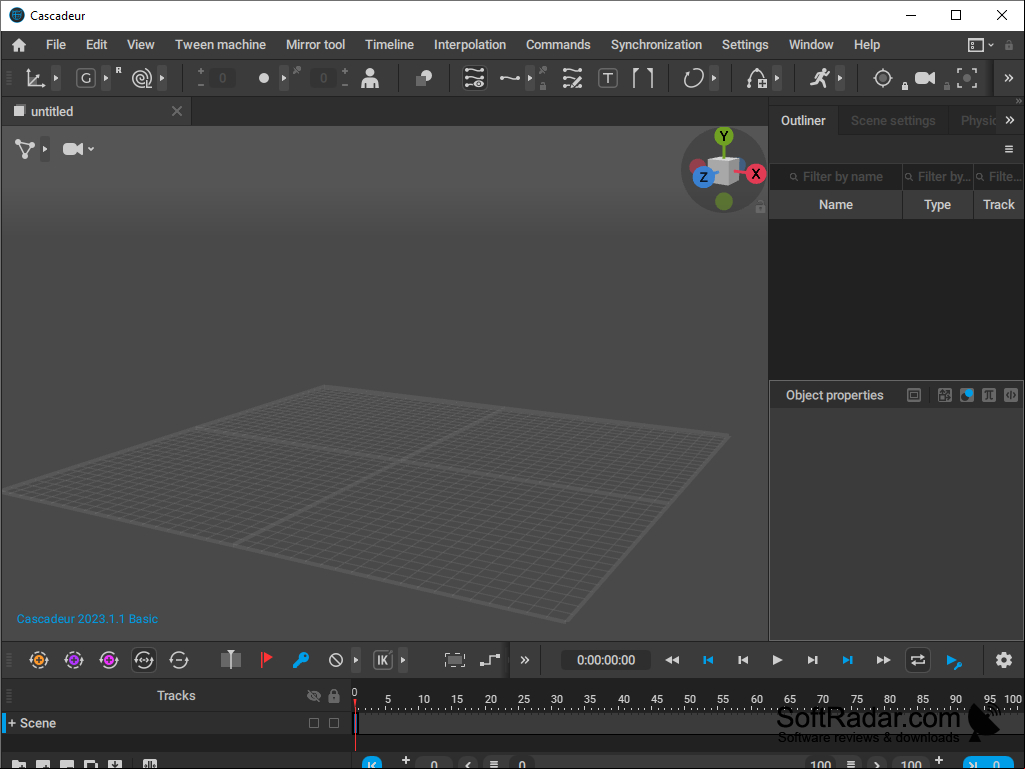Screen dimensions: 1025x769
Task: Close the untitled scene tab
Action: 176,111
